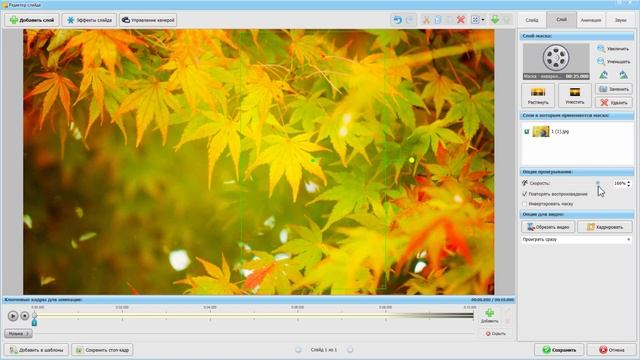Click the 'Отмена' cancel button
This screenshot has height=360, width=640.
pyautogui.click(x=611, y=350)
